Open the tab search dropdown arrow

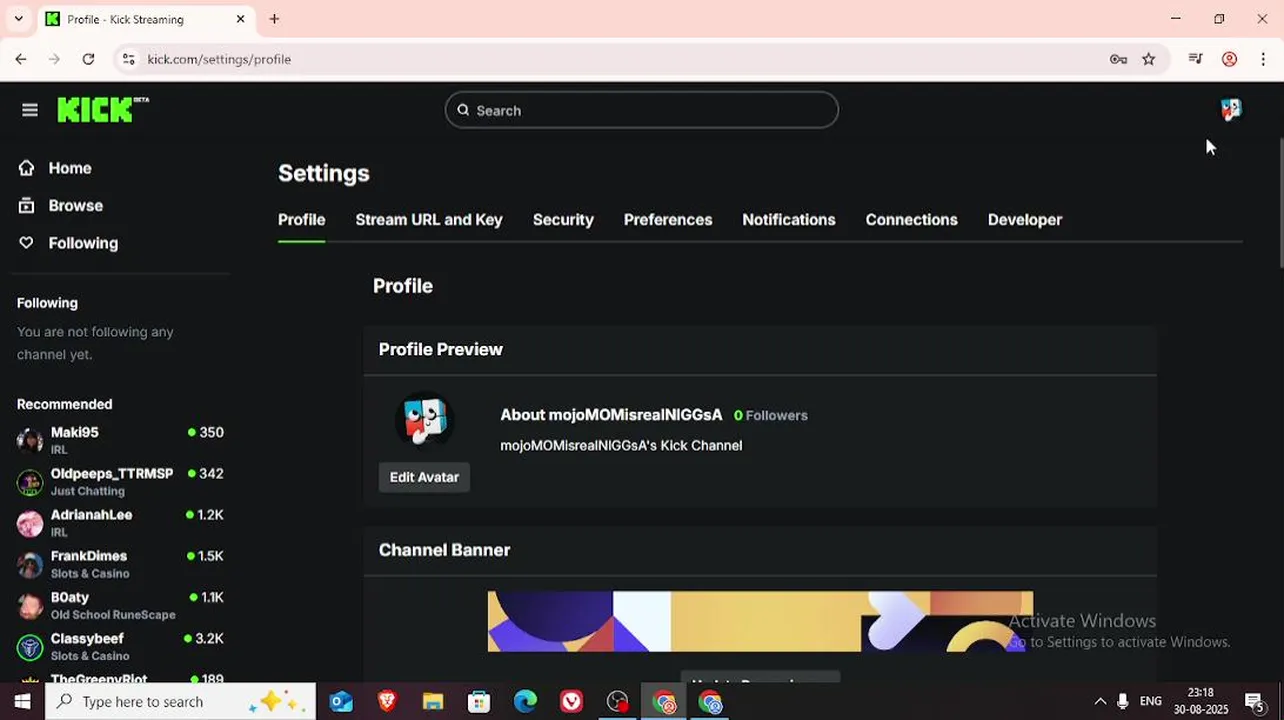18,19
